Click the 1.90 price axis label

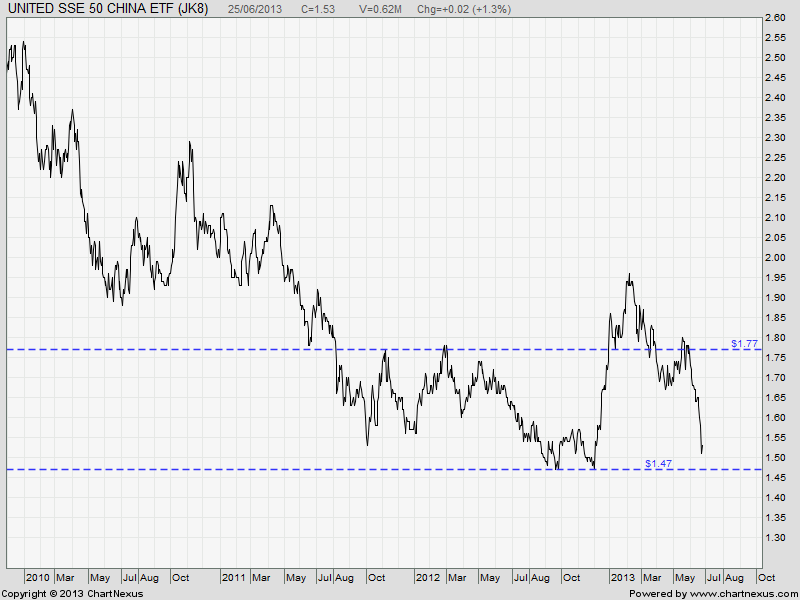pyautogui.click(x=775, y=297)
